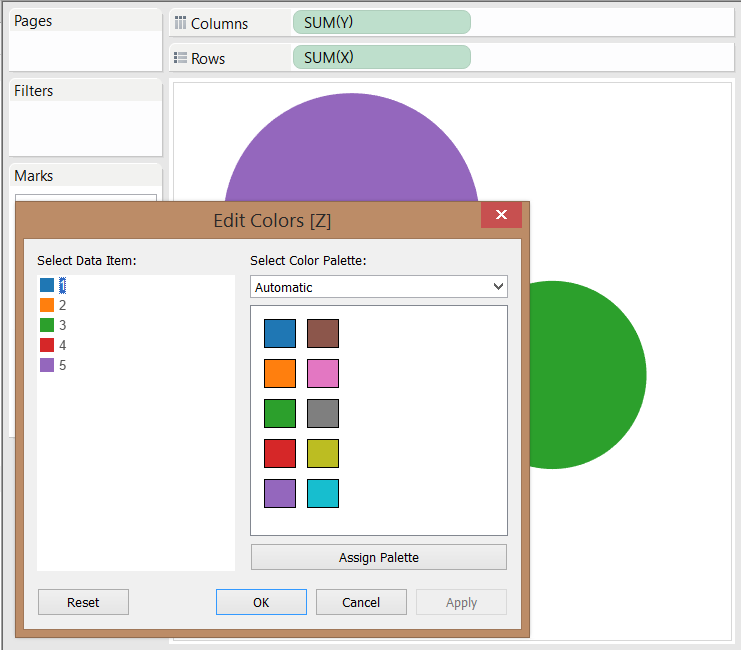
Task: Select the red palette color swatch
Action: tap(280, 453)
